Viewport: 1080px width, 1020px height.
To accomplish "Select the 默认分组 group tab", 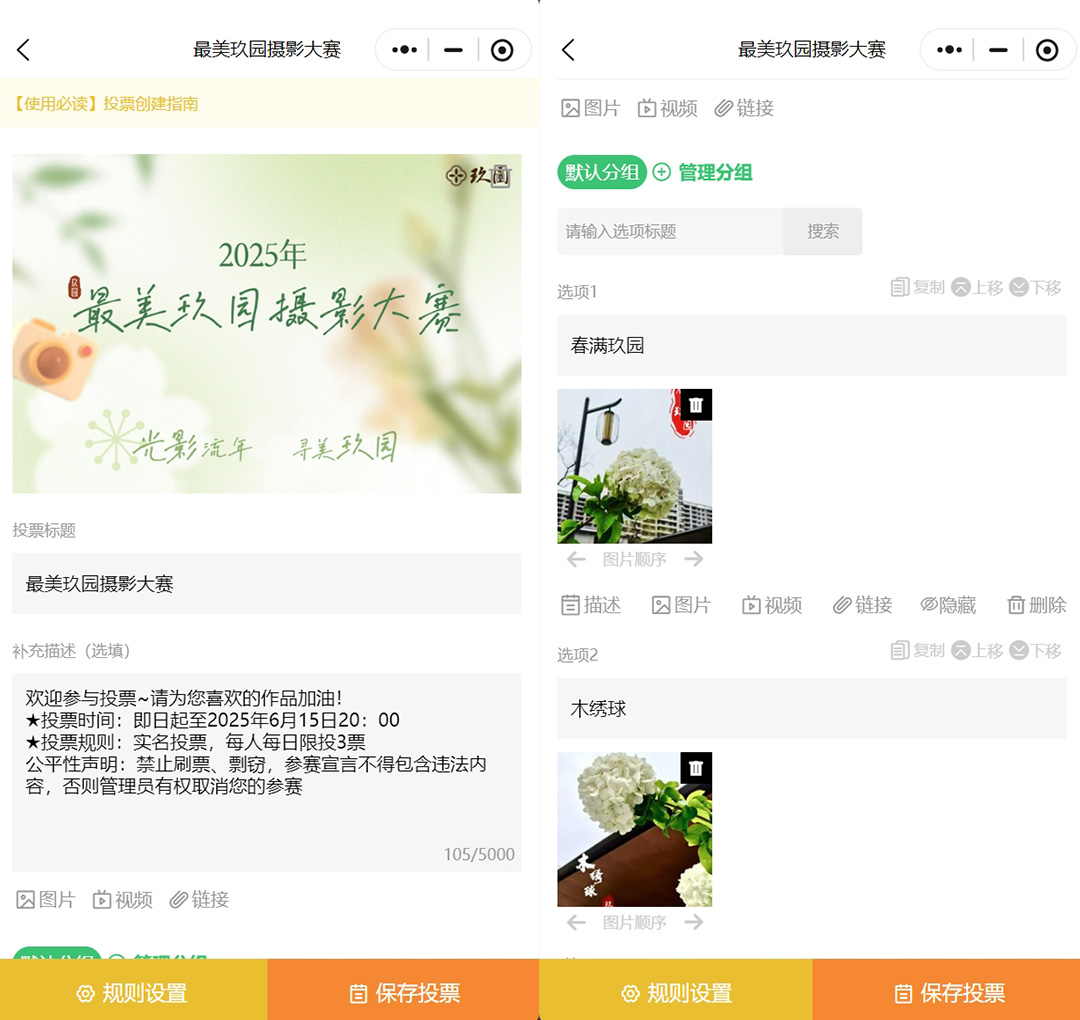I will tap(601, 172).
